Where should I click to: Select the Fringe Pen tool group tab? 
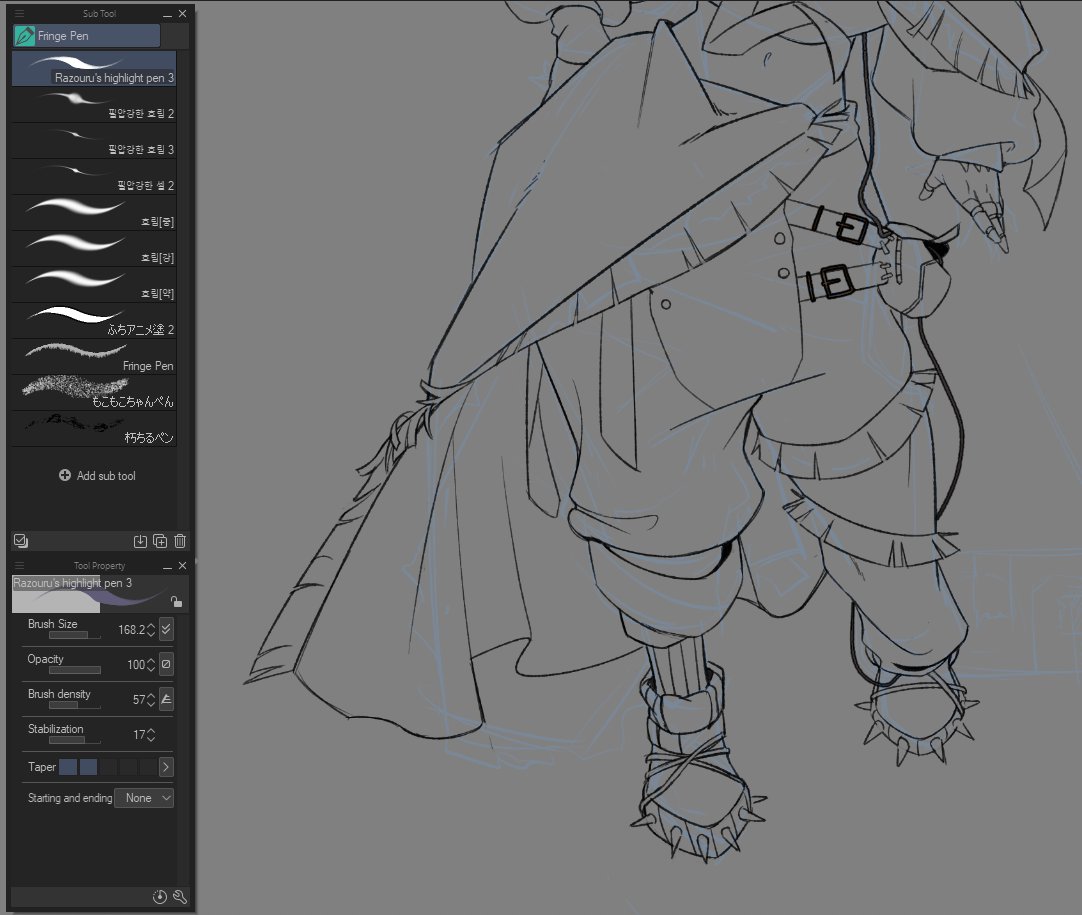click(87, 36)
